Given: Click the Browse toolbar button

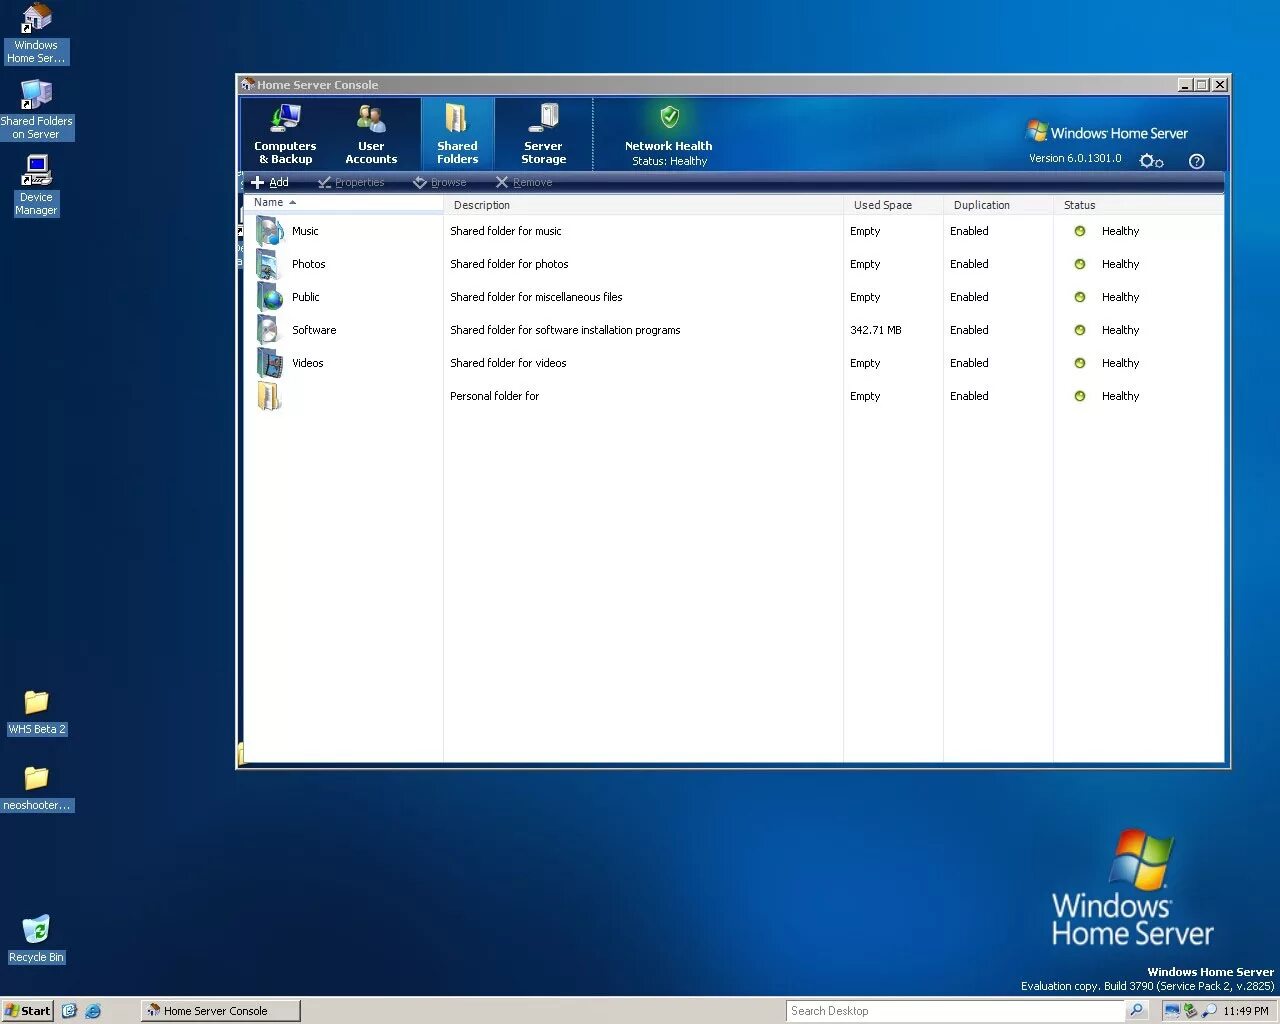Looking at the screenshot, I should click(440, 182).
